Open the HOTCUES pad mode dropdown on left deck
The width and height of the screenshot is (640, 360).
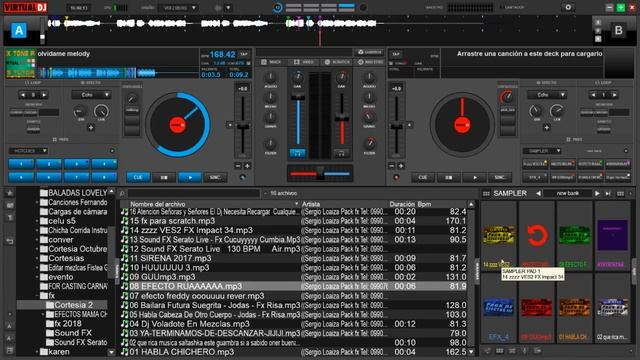tap(28, 151)
